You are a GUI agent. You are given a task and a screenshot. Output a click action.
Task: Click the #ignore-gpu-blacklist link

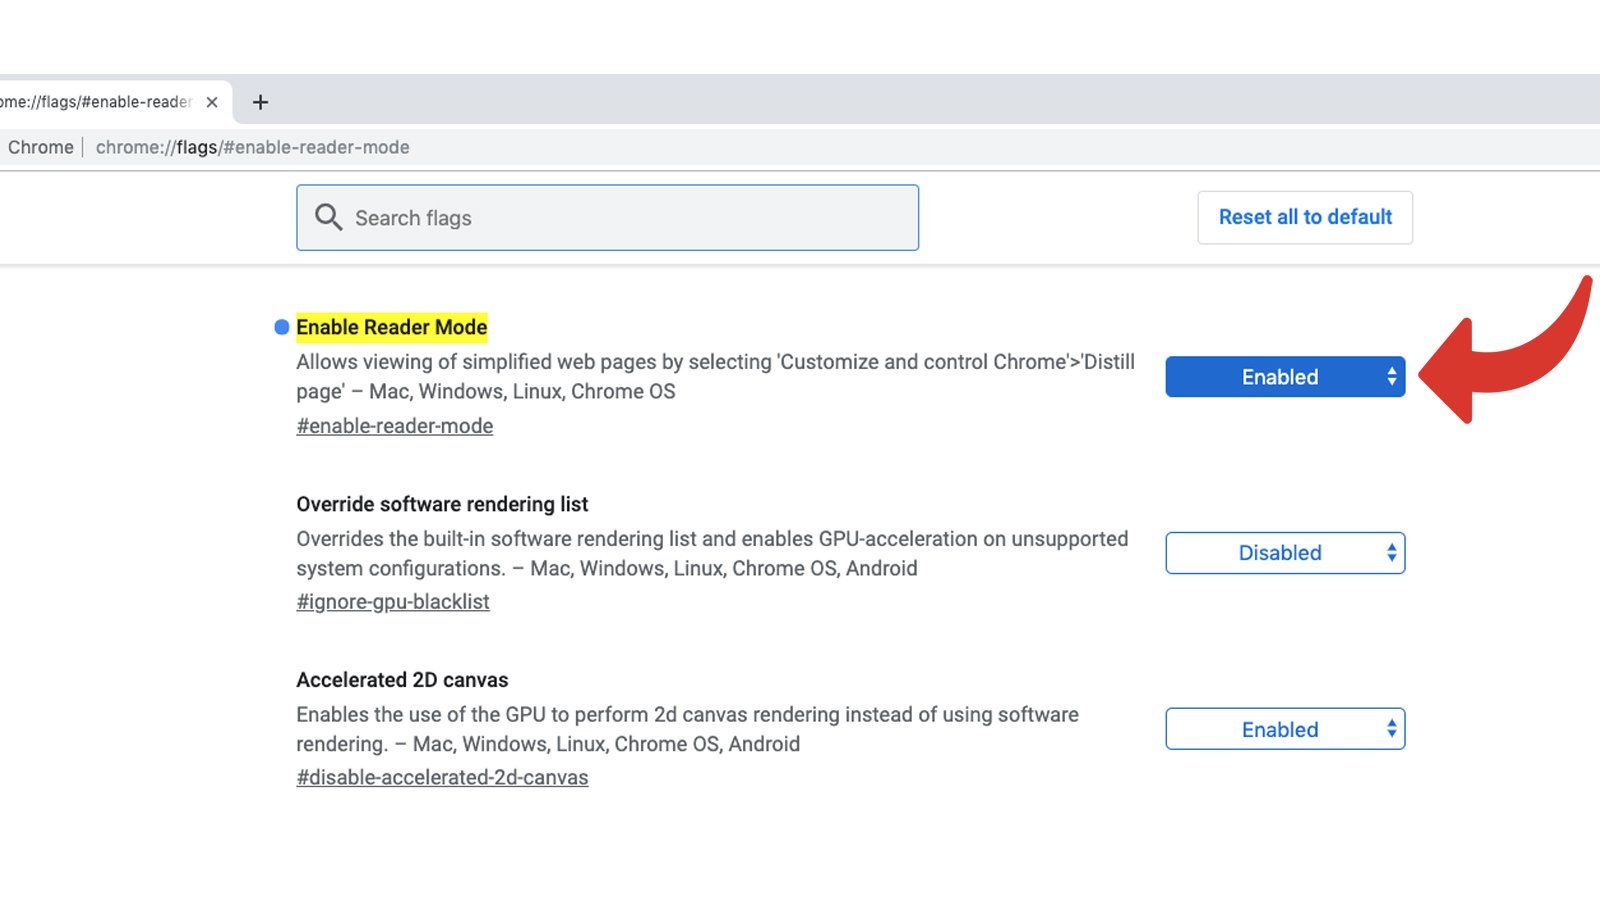(392, 601)
